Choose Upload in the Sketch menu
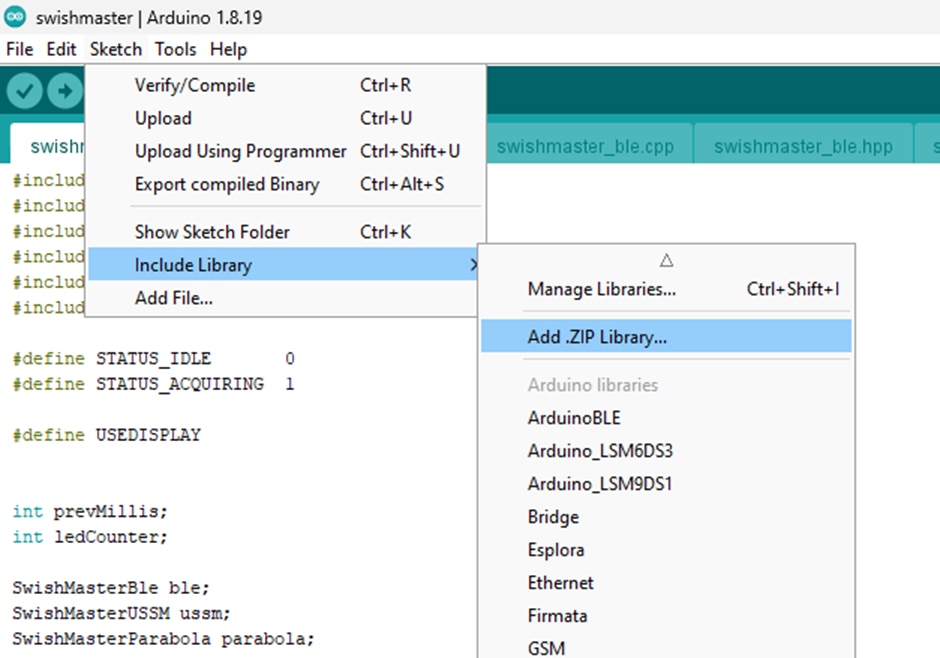 coord(285,118)
